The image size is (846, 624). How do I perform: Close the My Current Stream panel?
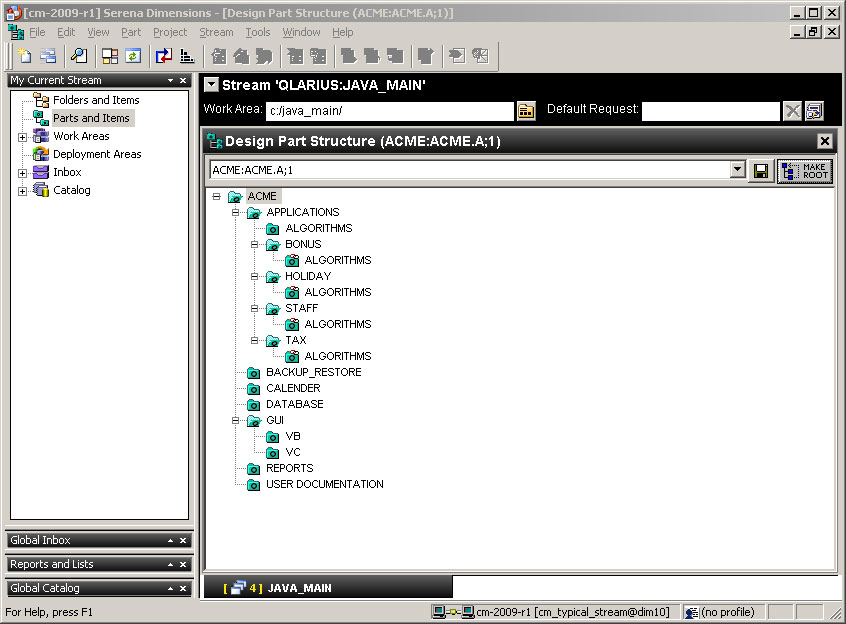(x=183, y=80)
